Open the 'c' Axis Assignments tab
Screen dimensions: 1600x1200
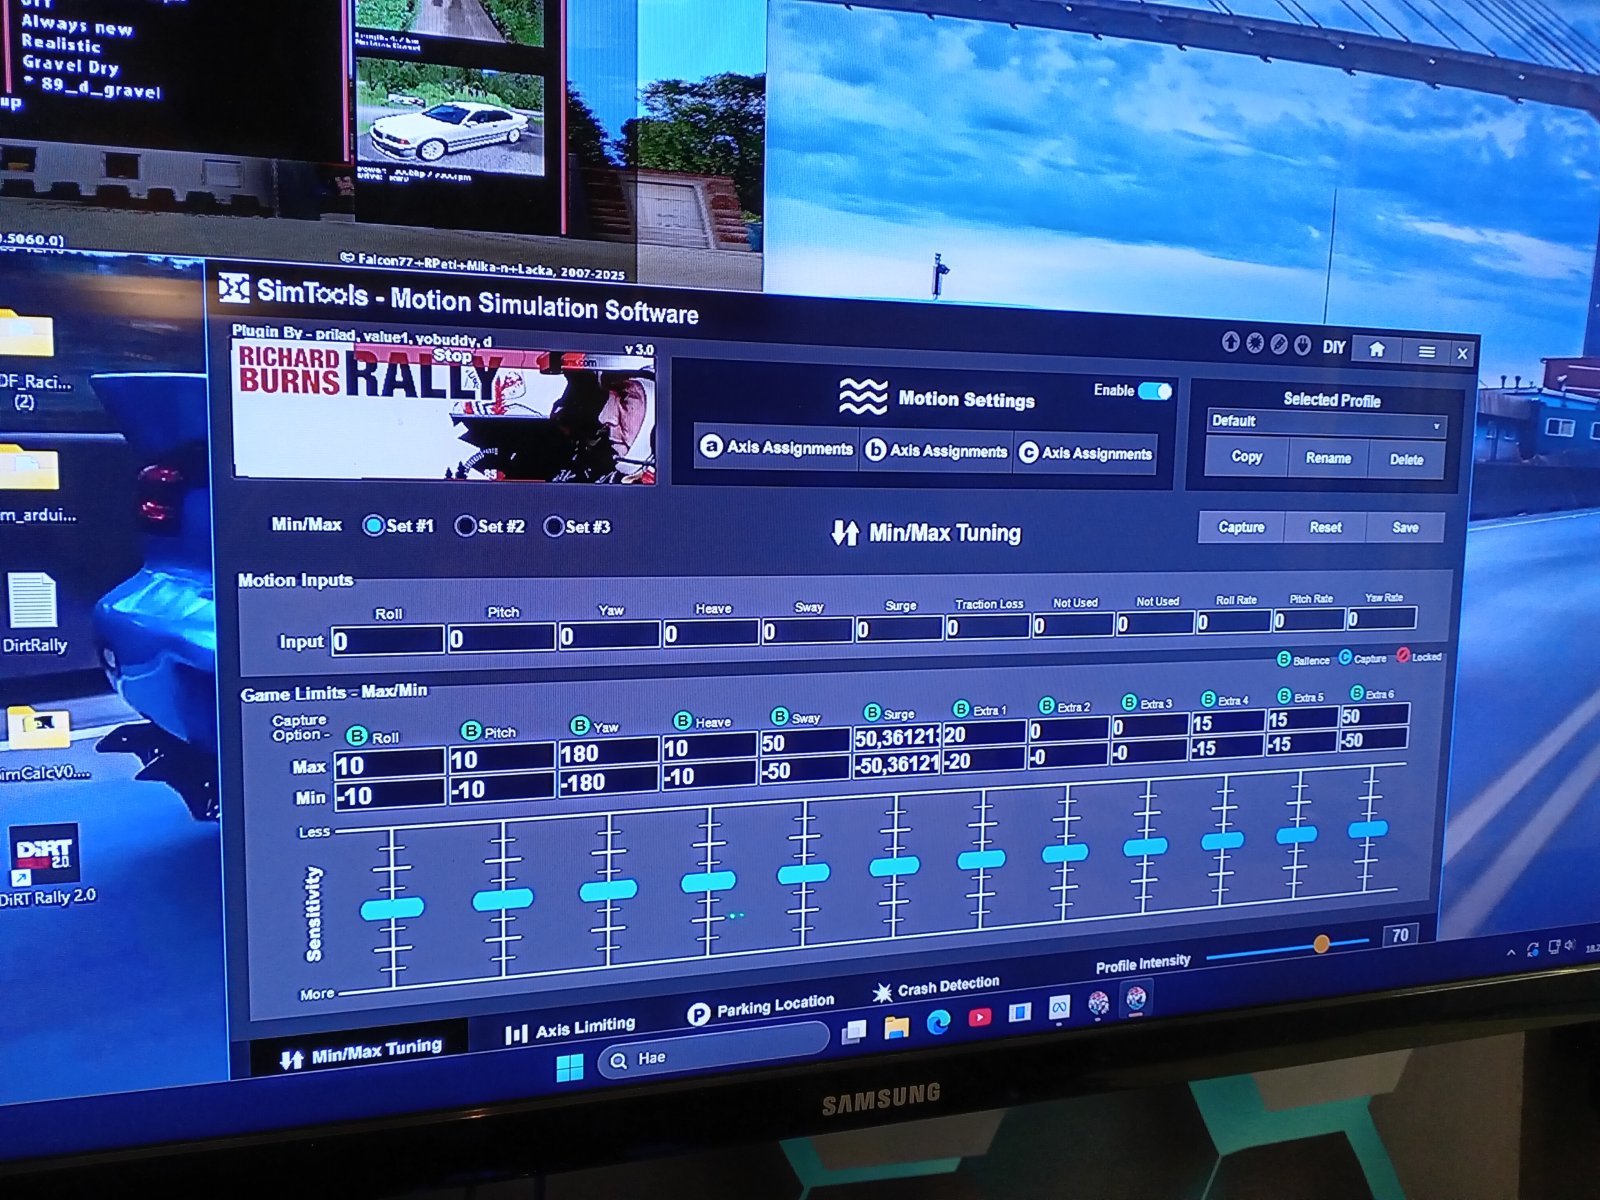1086,453
